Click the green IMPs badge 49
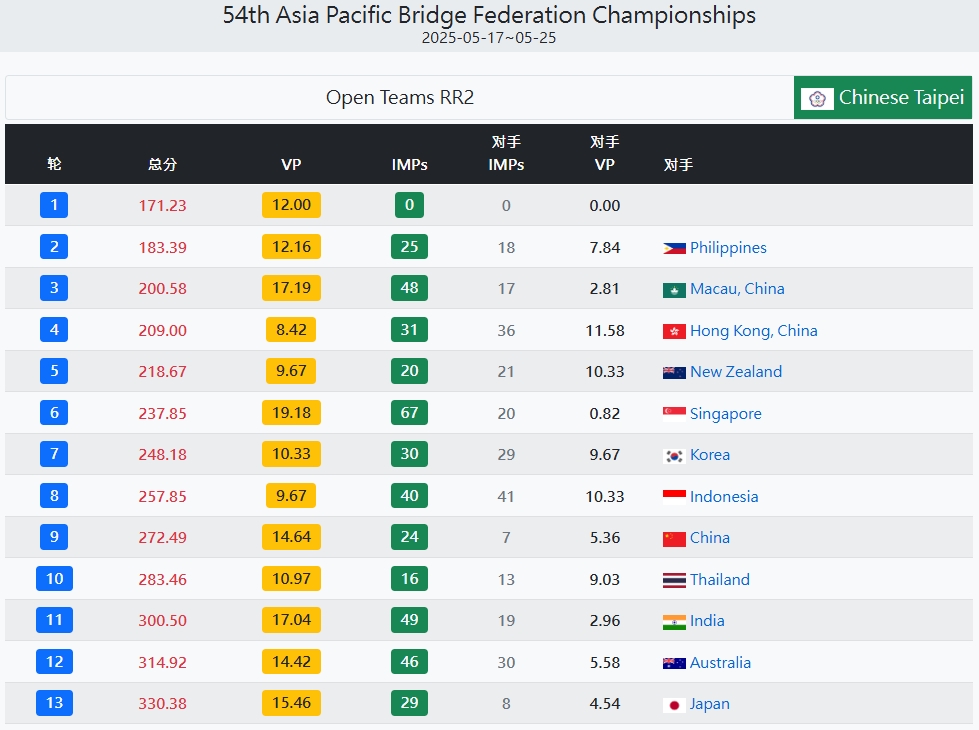Viewport: 979px width, 730px height. click(410, 620)
